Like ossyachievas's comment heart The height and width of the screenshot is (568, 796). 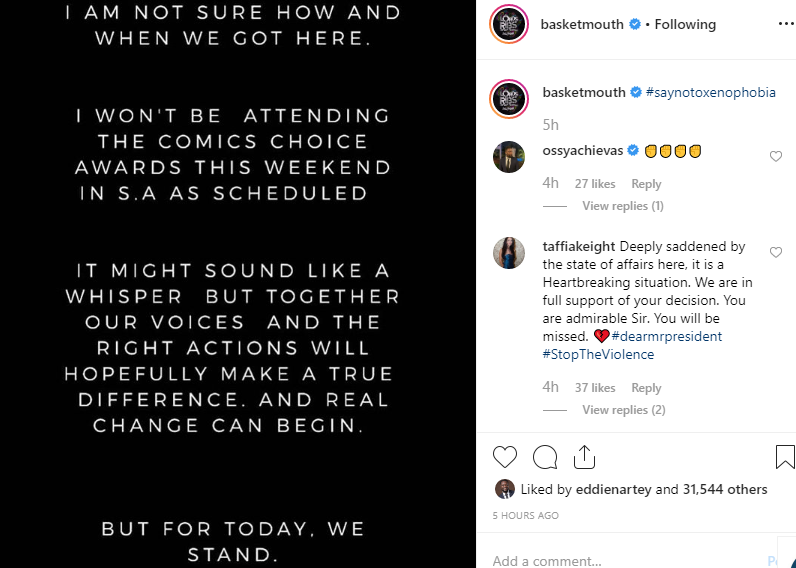pos(776,157)
